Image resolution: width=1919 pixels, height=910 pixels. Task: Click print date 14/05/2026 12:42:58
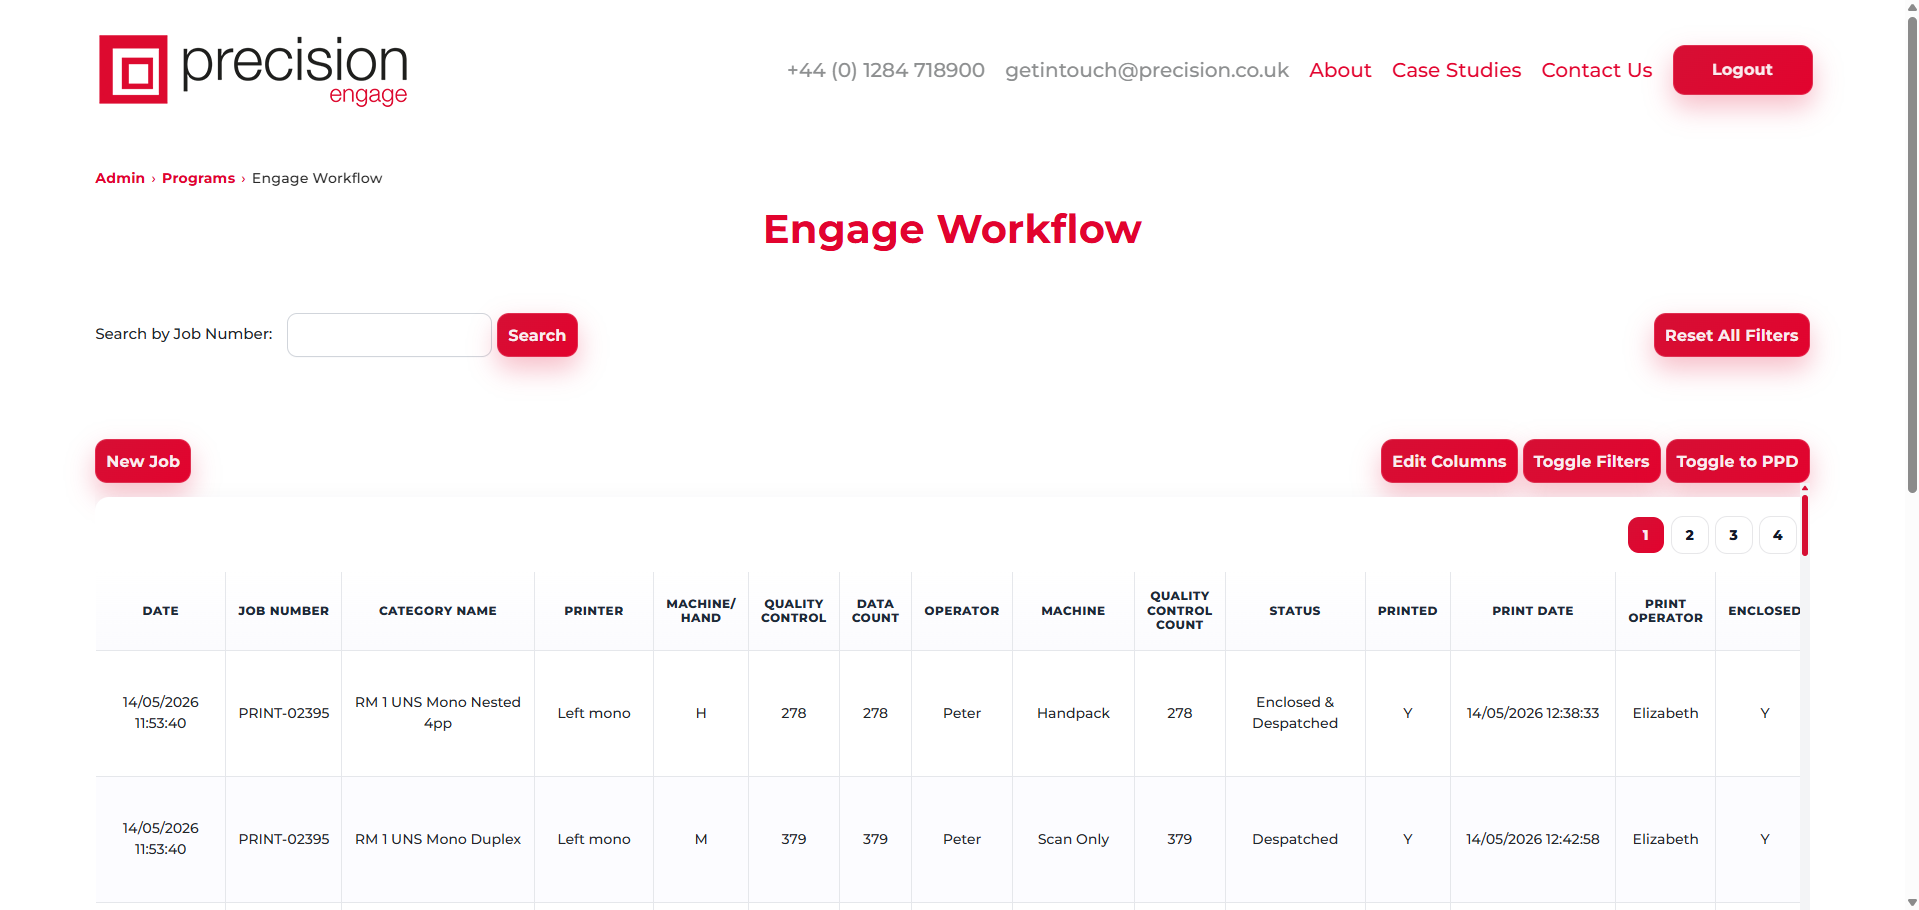1532,839
